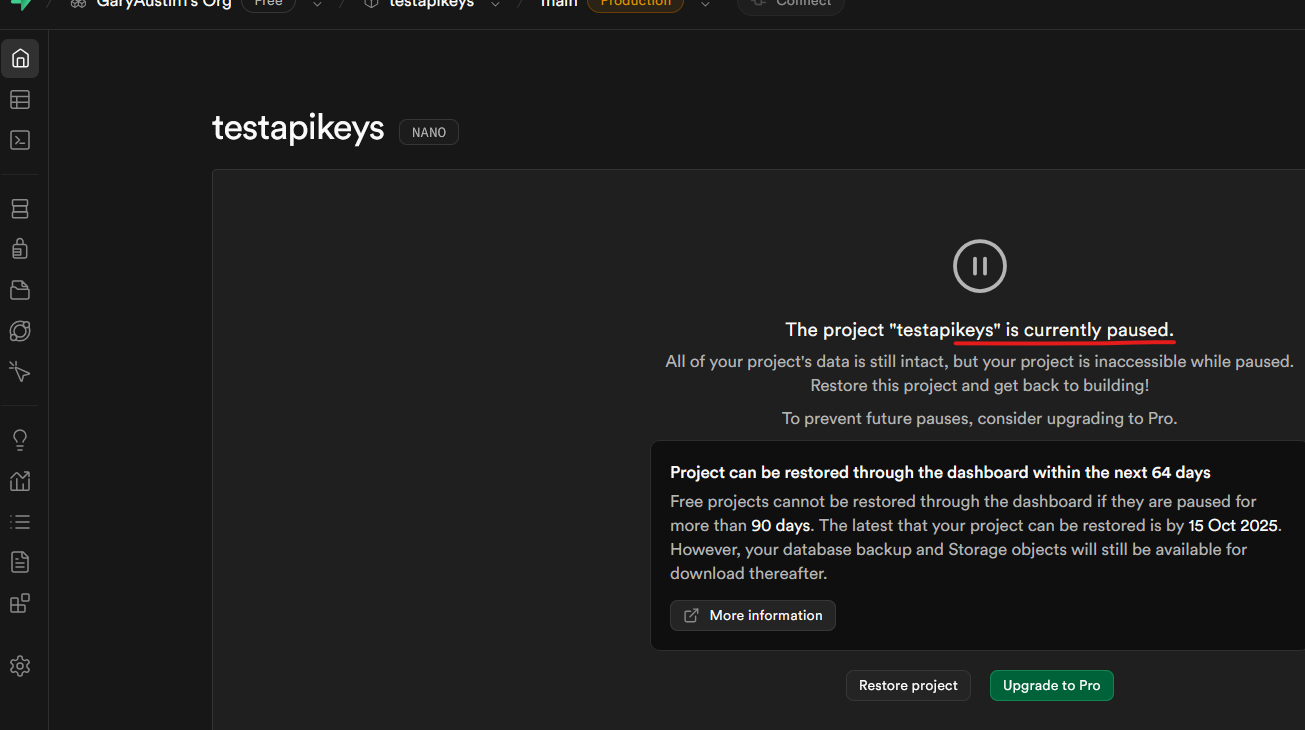This screenshot has height=730, width=1305.
Task: Open Realtime via the cursor-click icon
Action: tap(20, 372)
